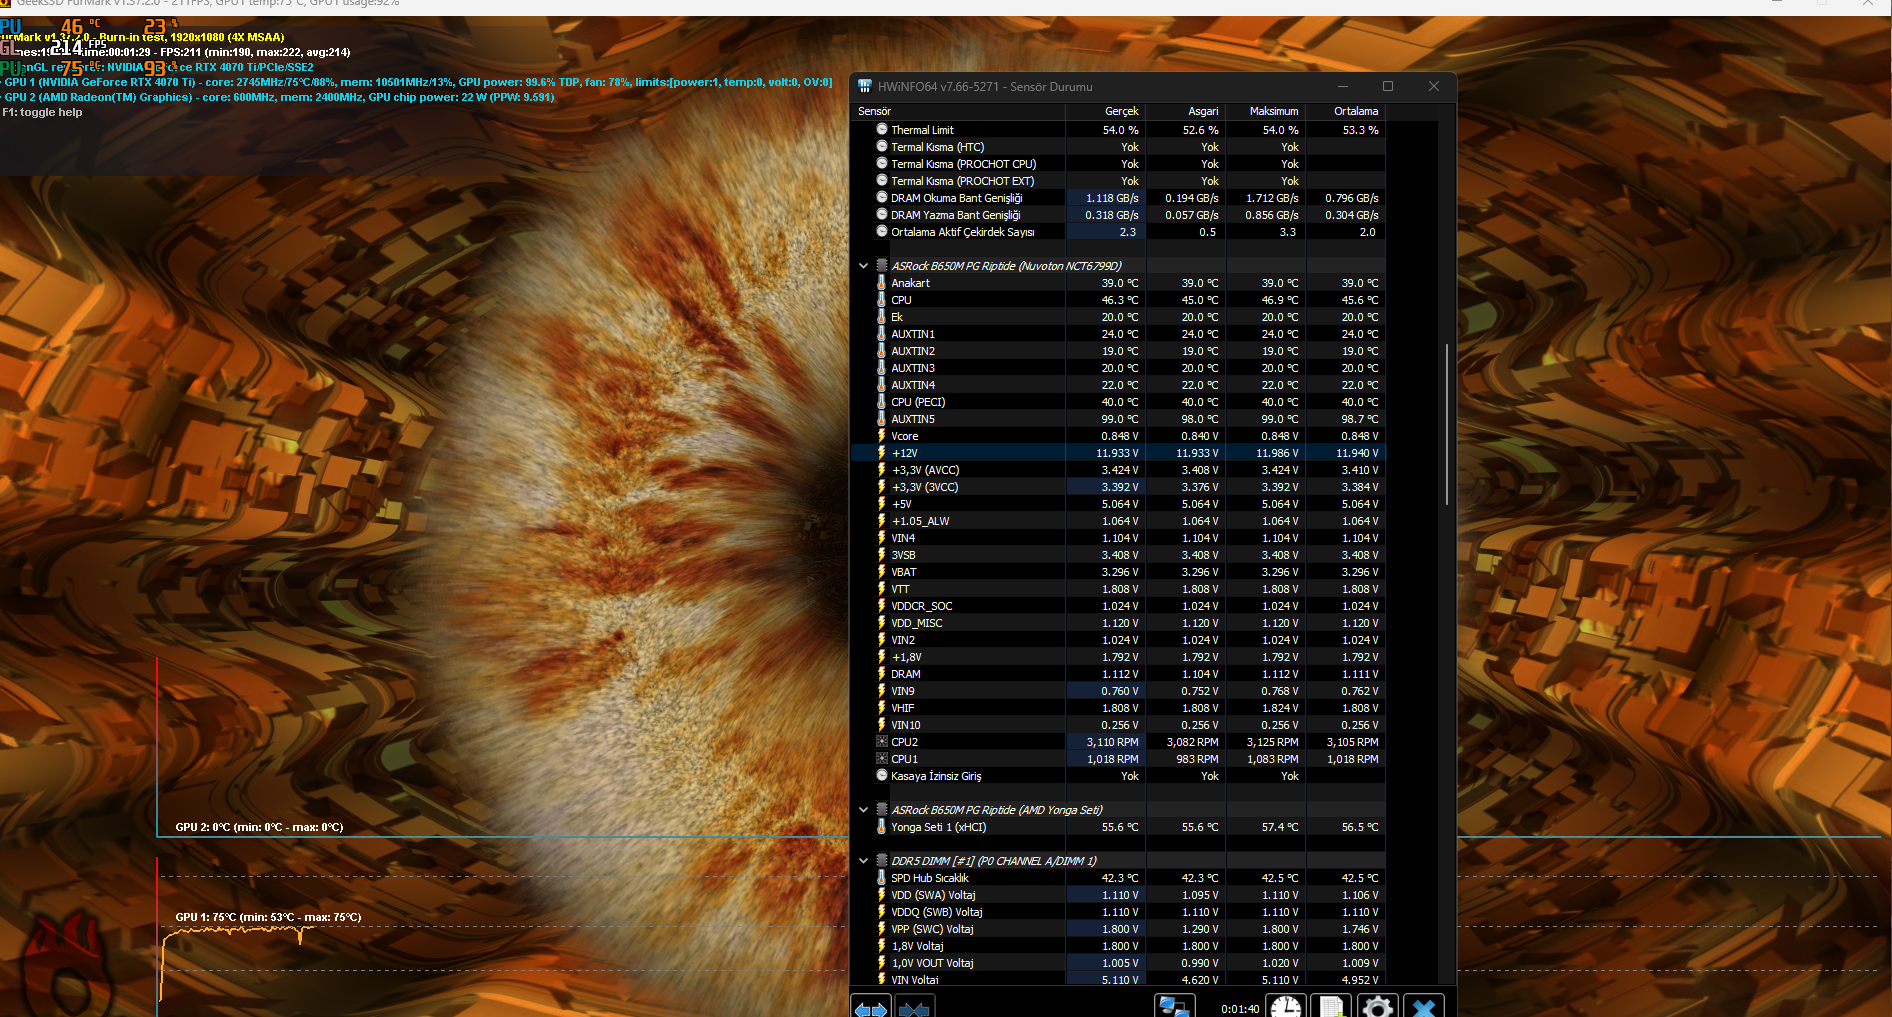Close the HWiNFO64 Sensör Durumu window
1892x1017 pixels.
pos(1433,86)
